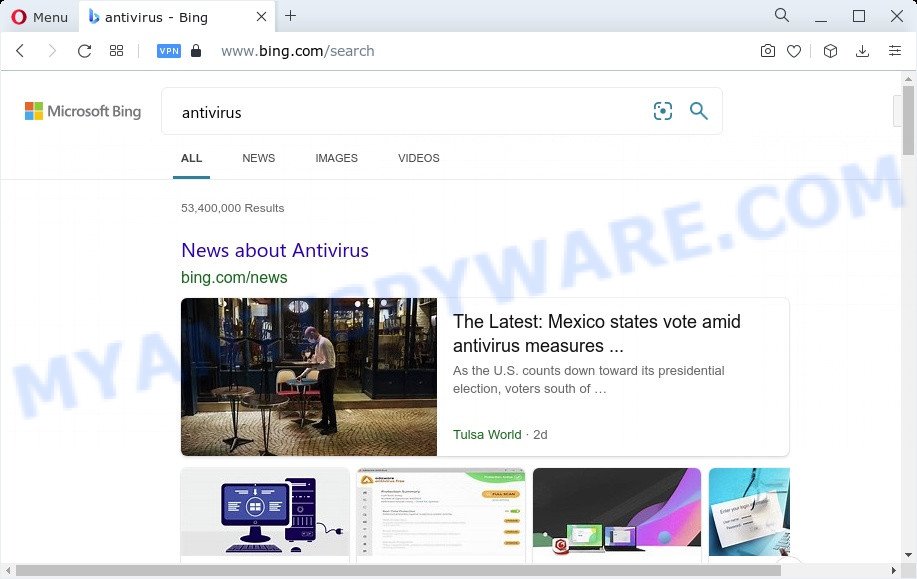Go forward to next page
Image resolution: width=917 pixels, height=579 pixels.
[x=52, y=51]
